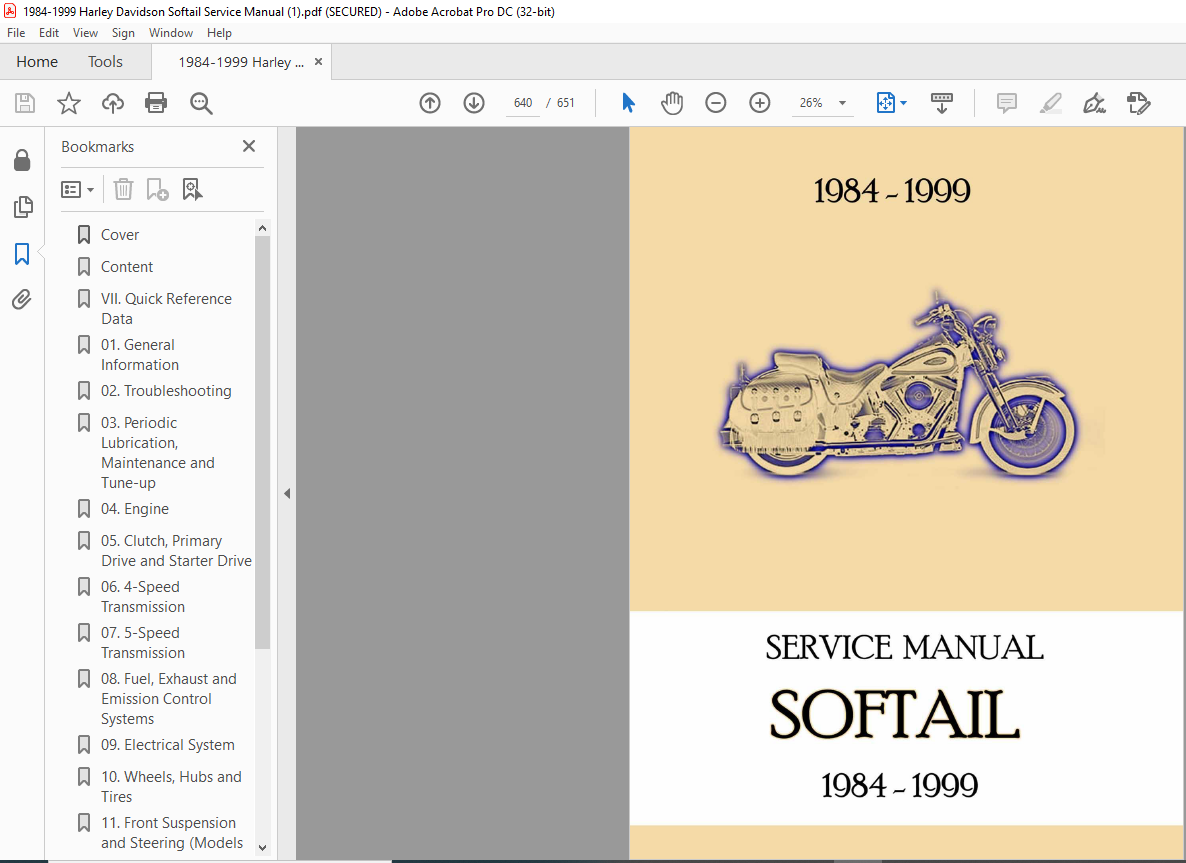Activate the Hand pan tool
1186x863 pixels.
[671, 103]
